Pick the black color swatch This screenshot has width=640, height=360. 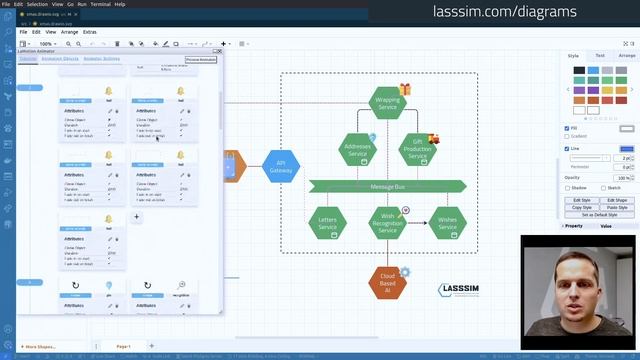579,70
